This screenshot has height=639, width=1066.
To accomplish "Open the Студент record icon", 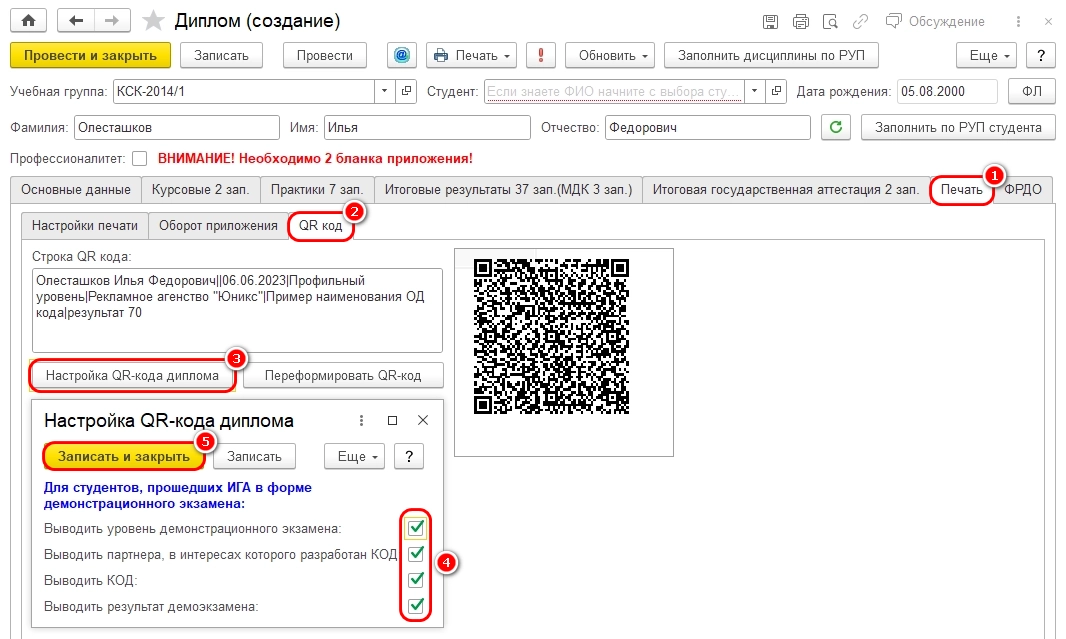I will pos(776,91).
